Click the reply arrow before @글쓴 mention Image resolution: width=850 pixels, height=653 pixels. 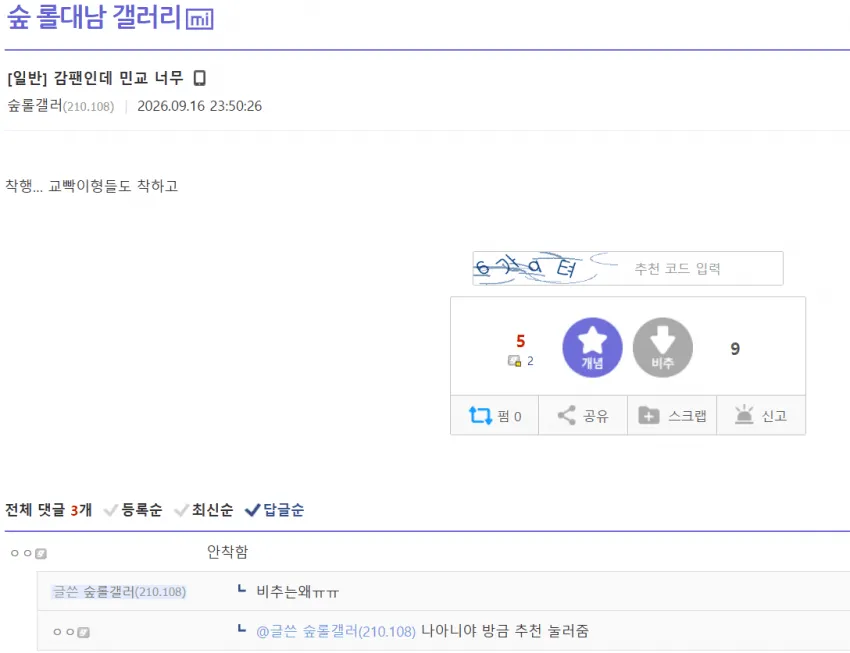pos(242,628)
